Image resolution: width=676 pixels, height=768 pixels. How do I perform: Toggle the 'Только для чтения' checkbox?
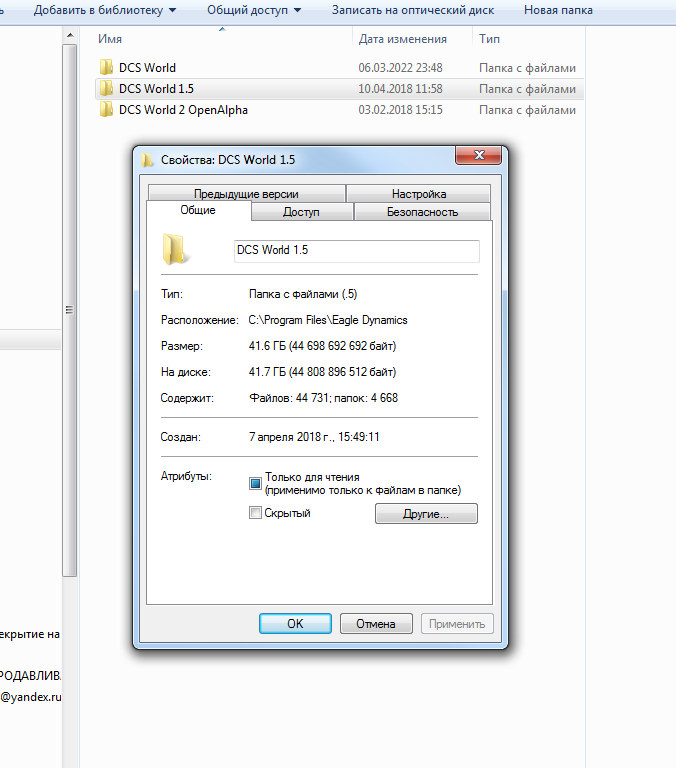(255, 483)
